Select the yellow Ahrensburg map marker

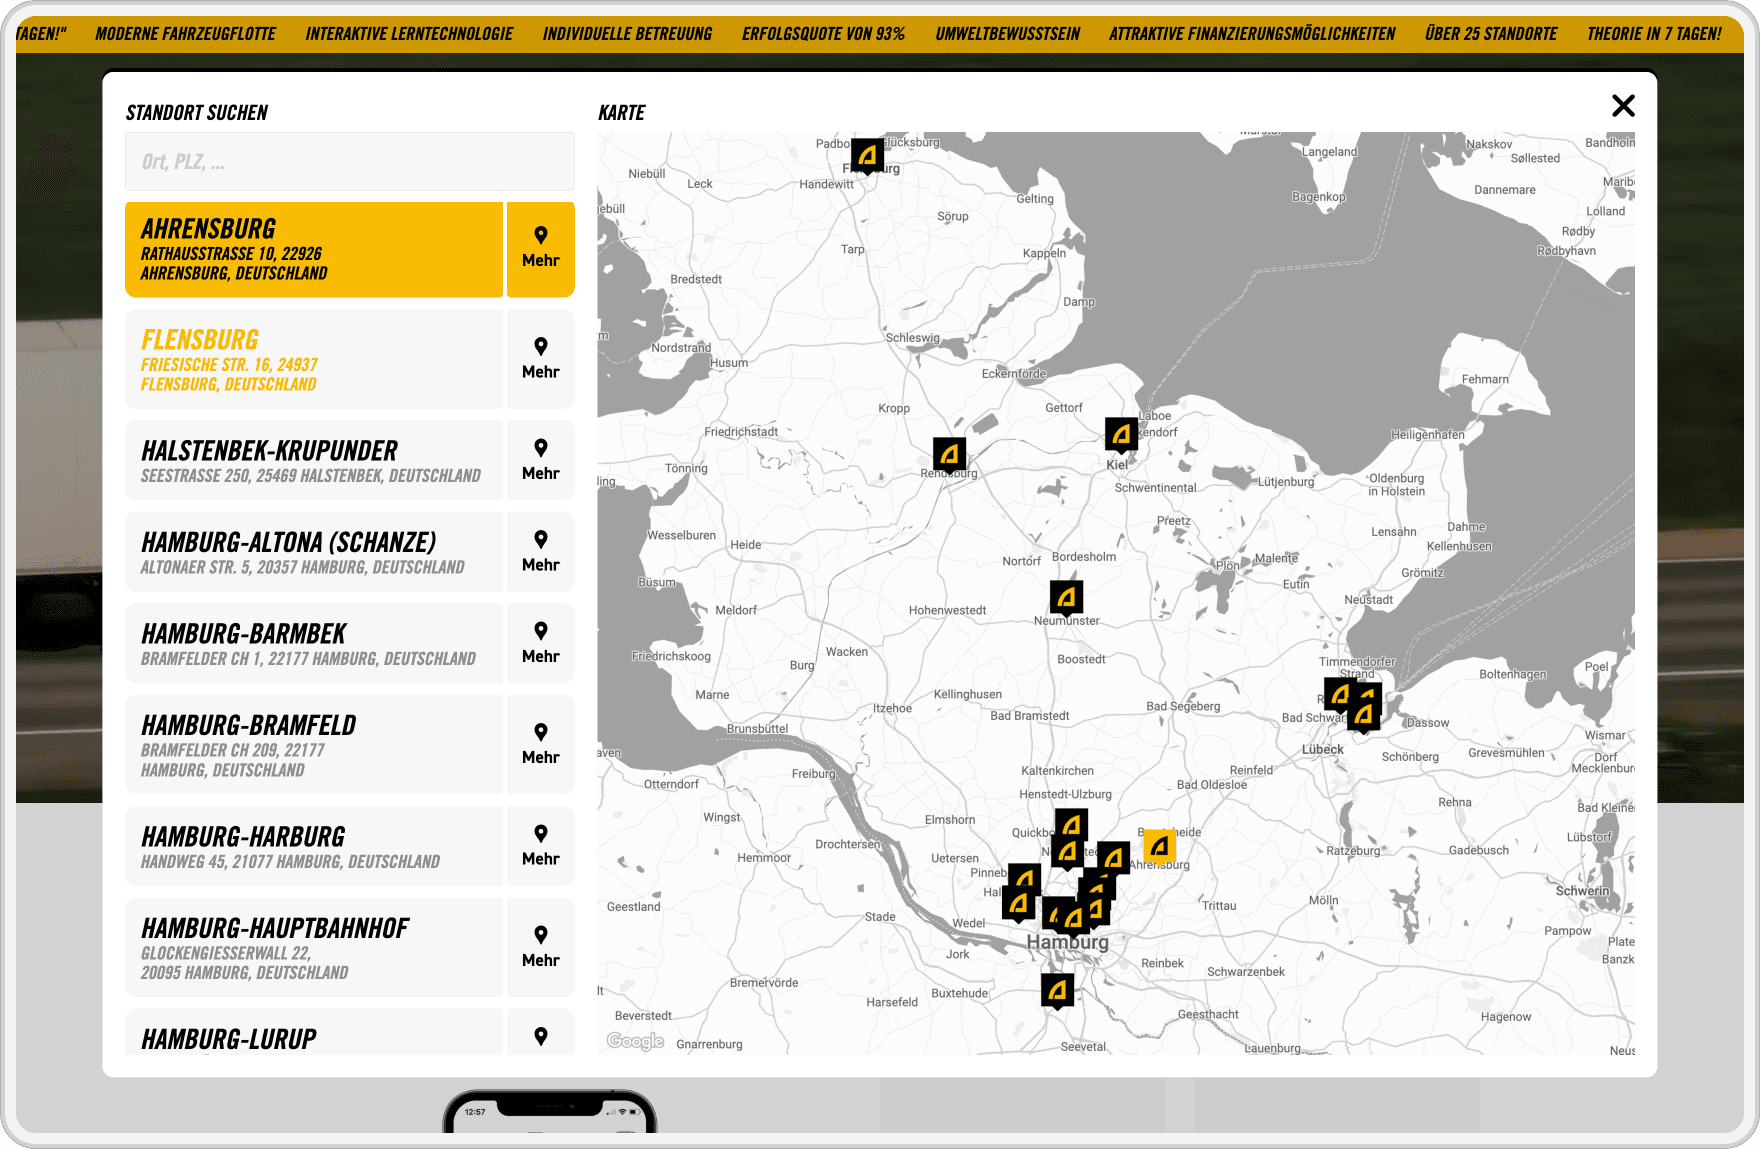(1159, 847)
